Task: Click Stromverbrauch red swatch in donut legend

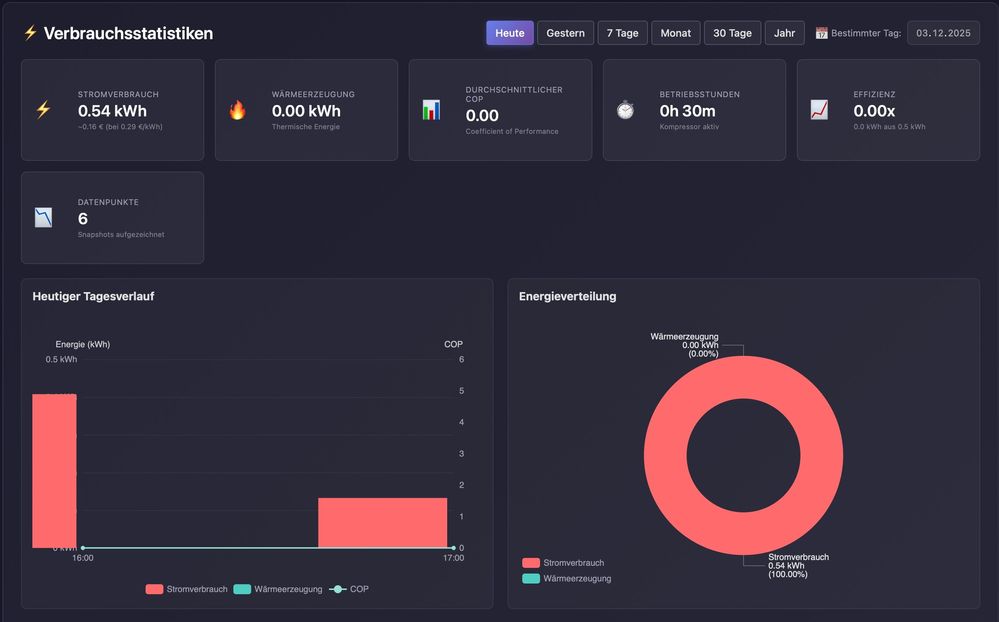Action: click(x=531, y=563)
